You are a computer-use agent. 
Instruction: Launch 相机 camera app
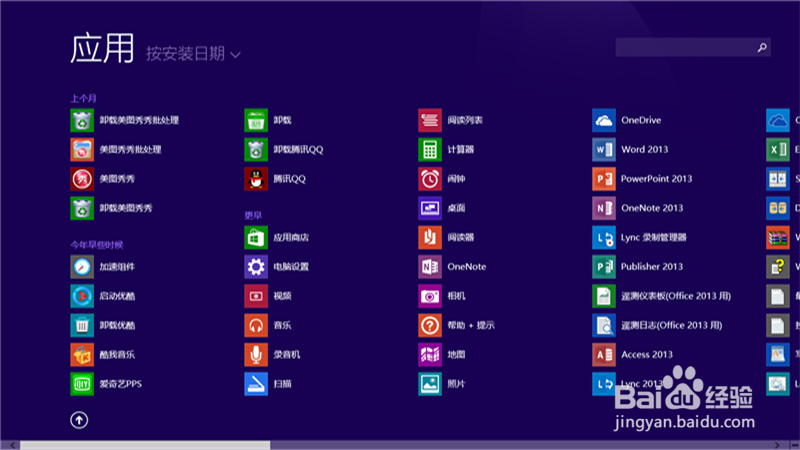(x=430, y=296)
